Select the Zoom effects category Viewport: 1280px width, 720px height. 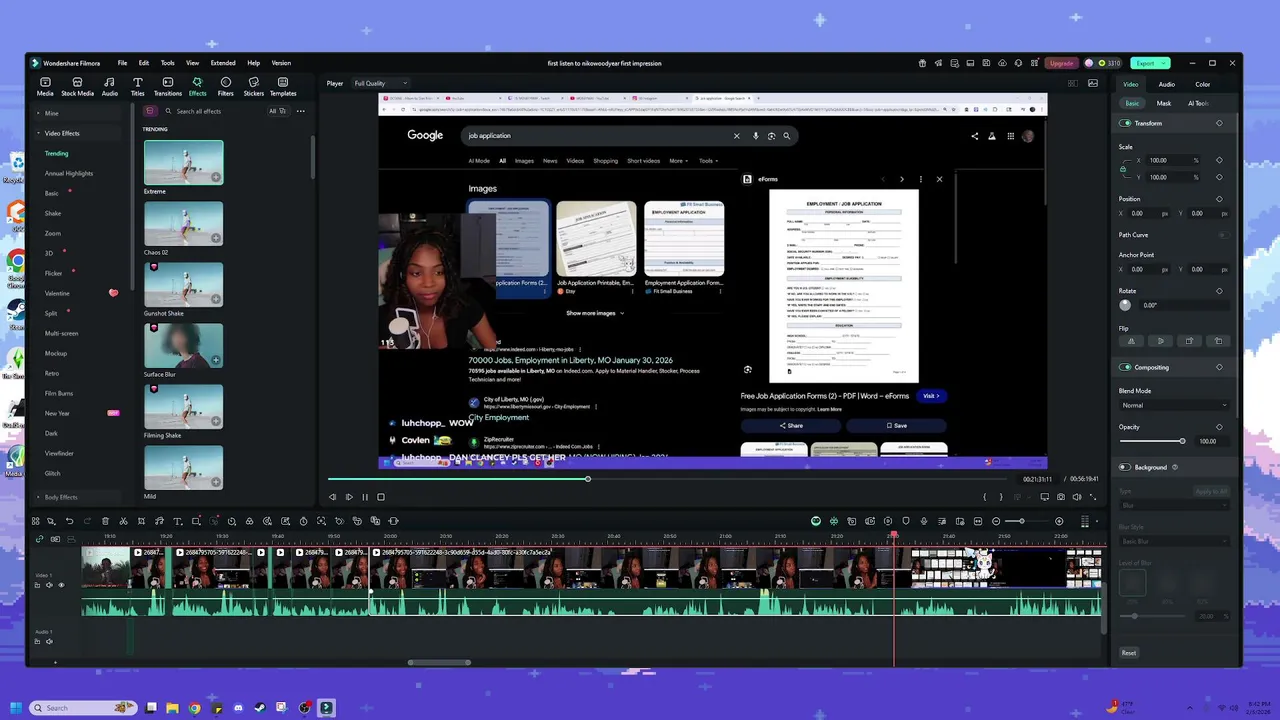53,233
